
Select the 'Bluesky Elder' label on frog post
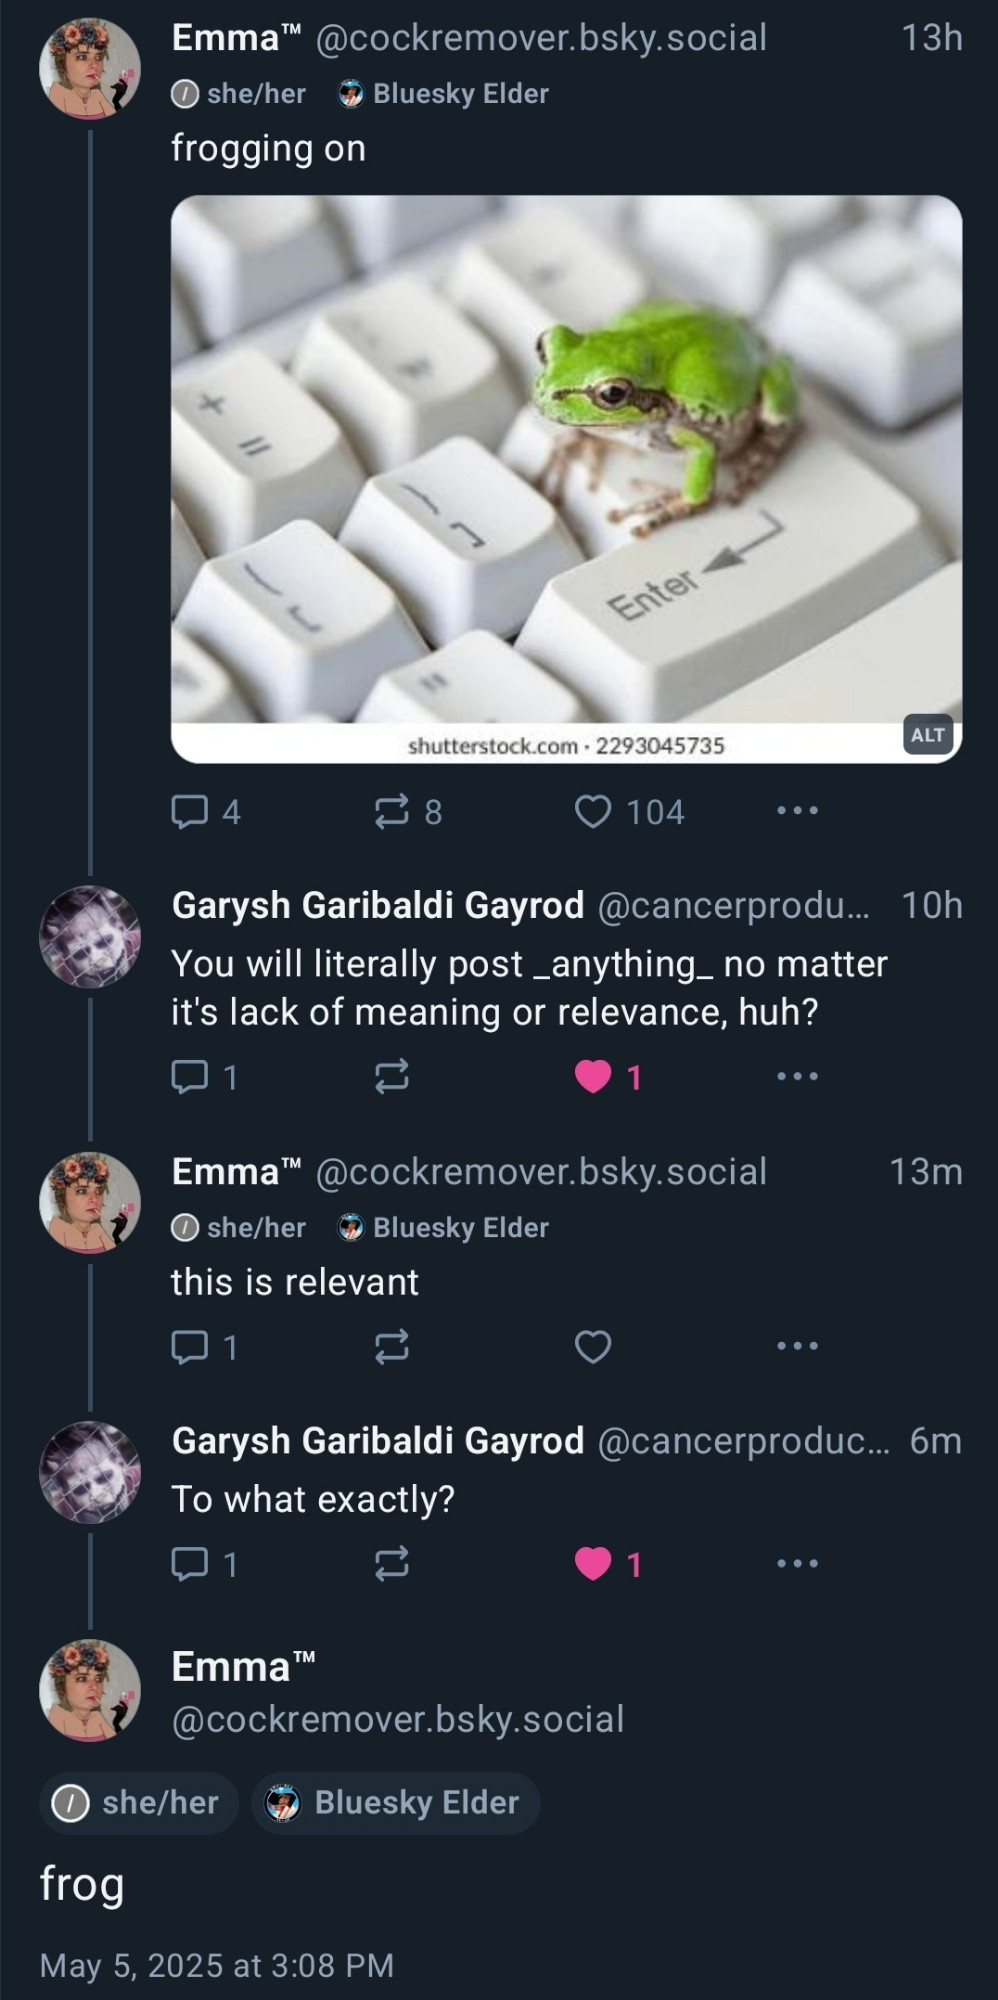pyautogui.click(x=395, y=1803)
